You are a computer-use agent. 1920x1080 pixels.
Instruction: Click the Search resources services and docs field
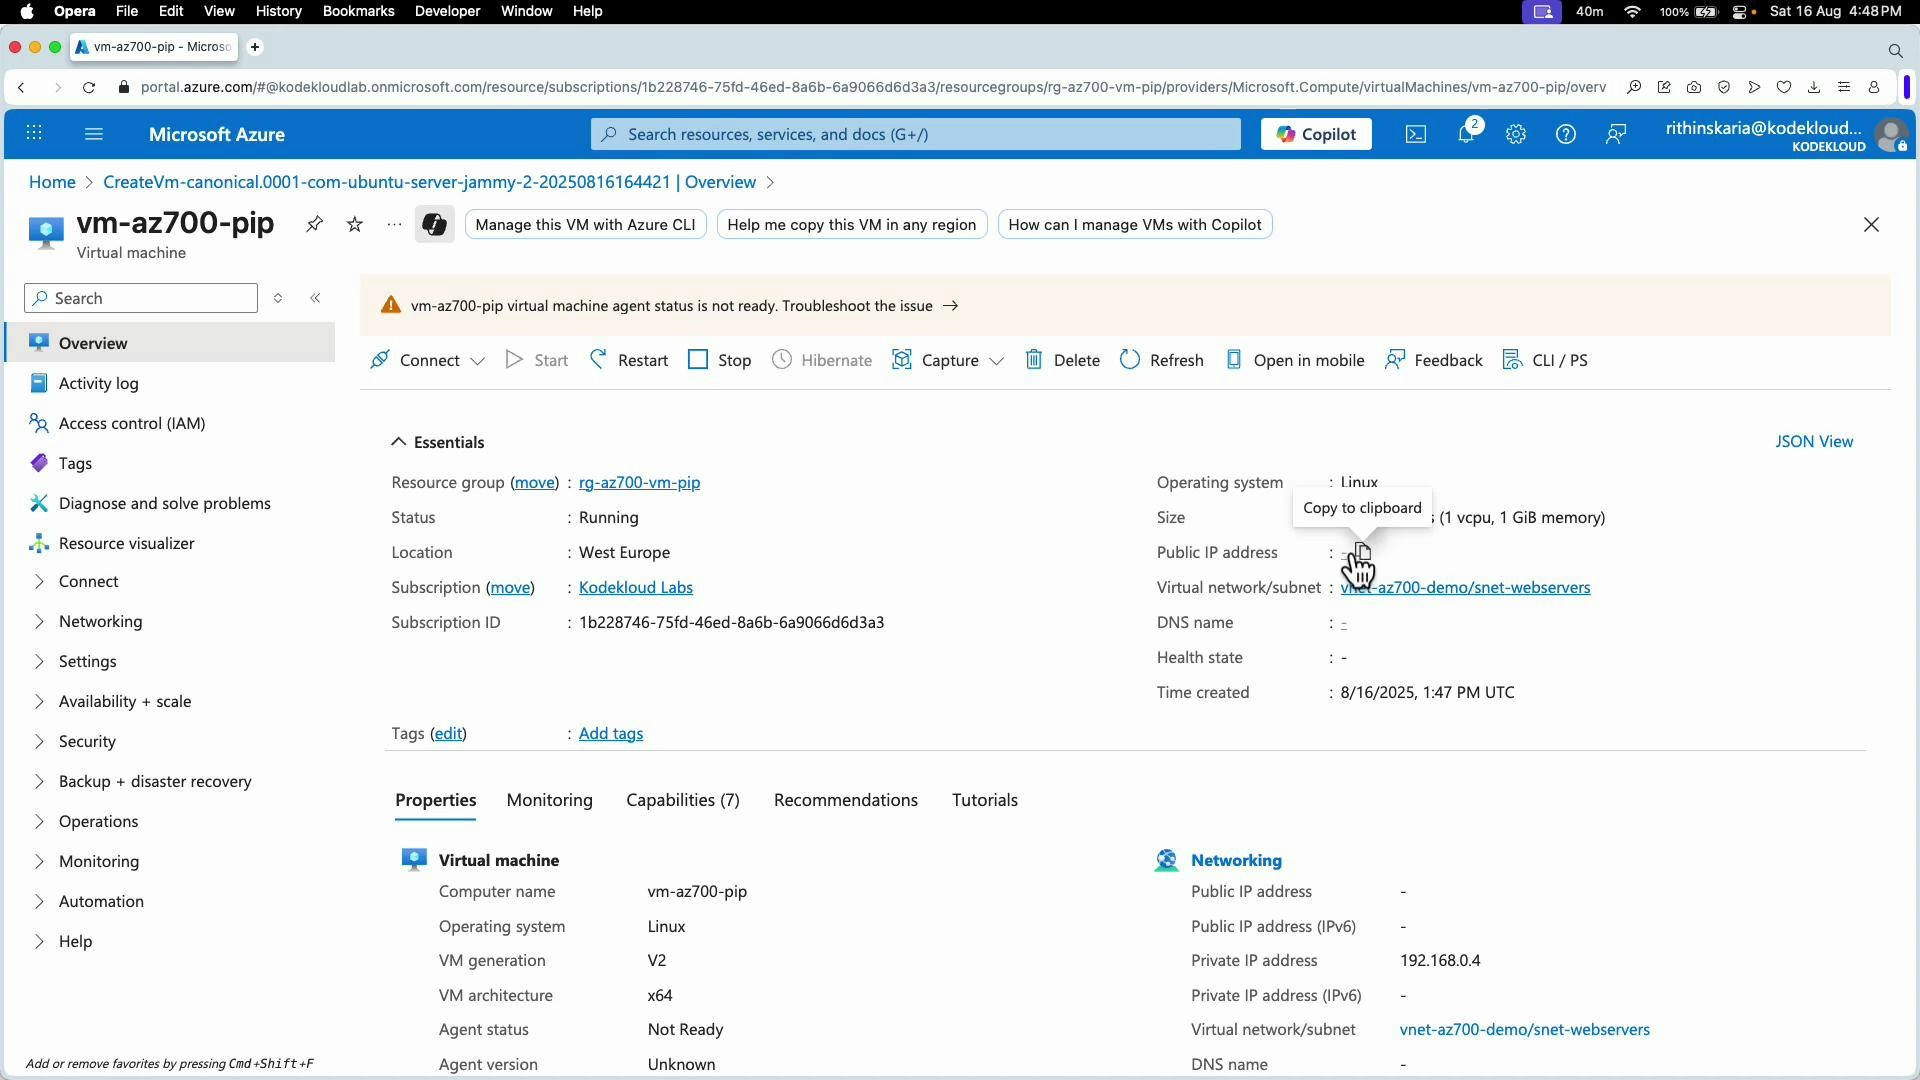[913, 133]
